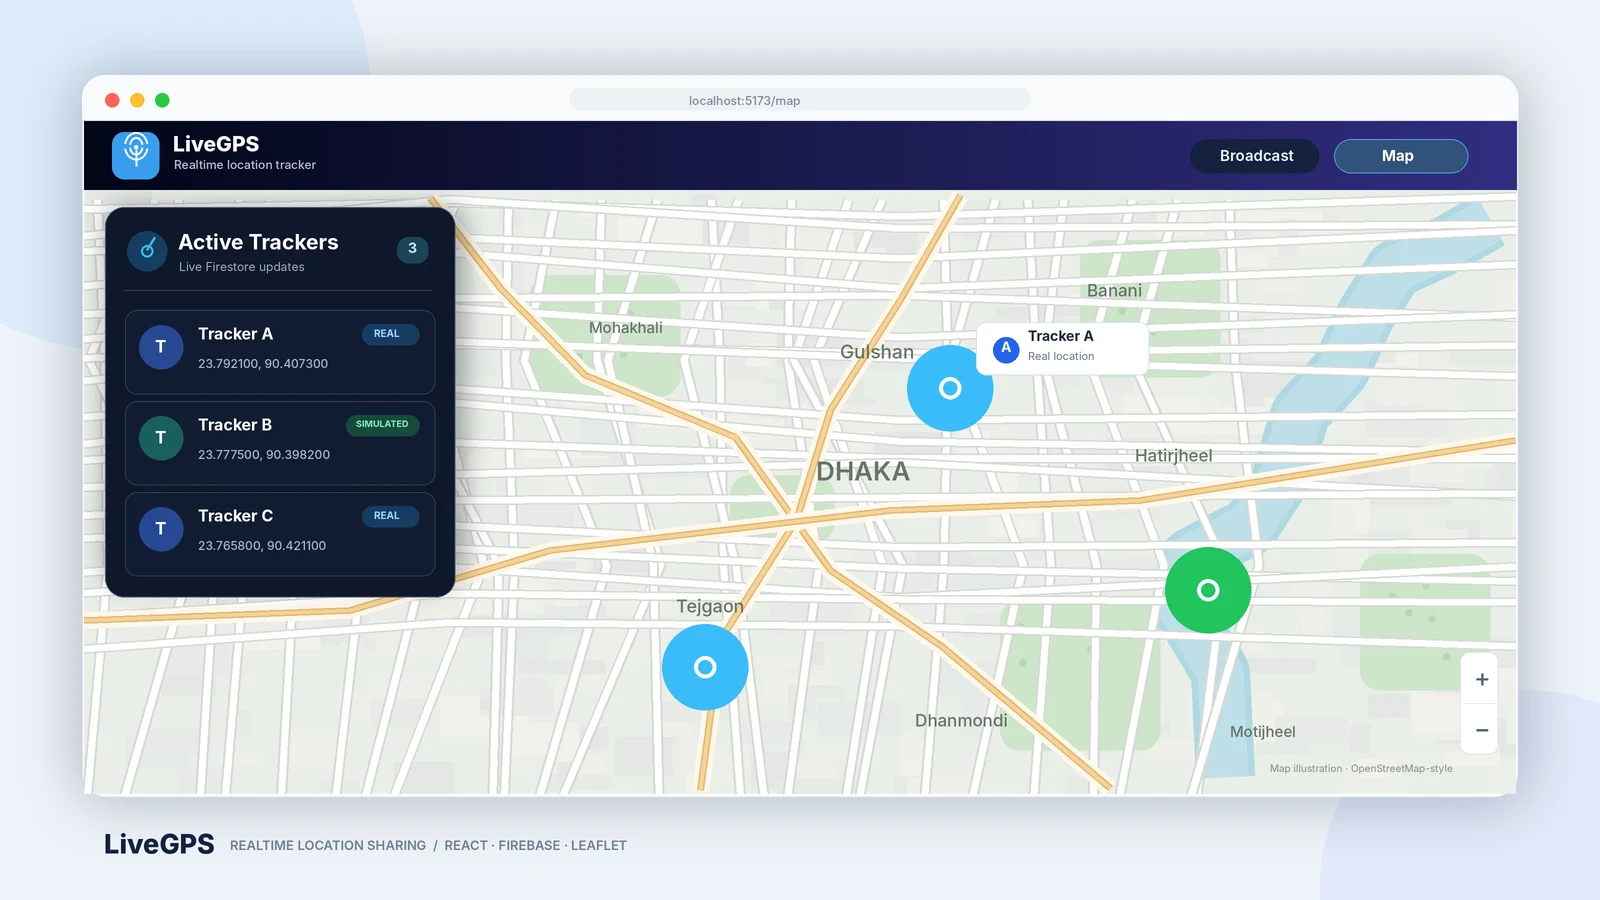Click the LiveGPS header title

[216, 144]
